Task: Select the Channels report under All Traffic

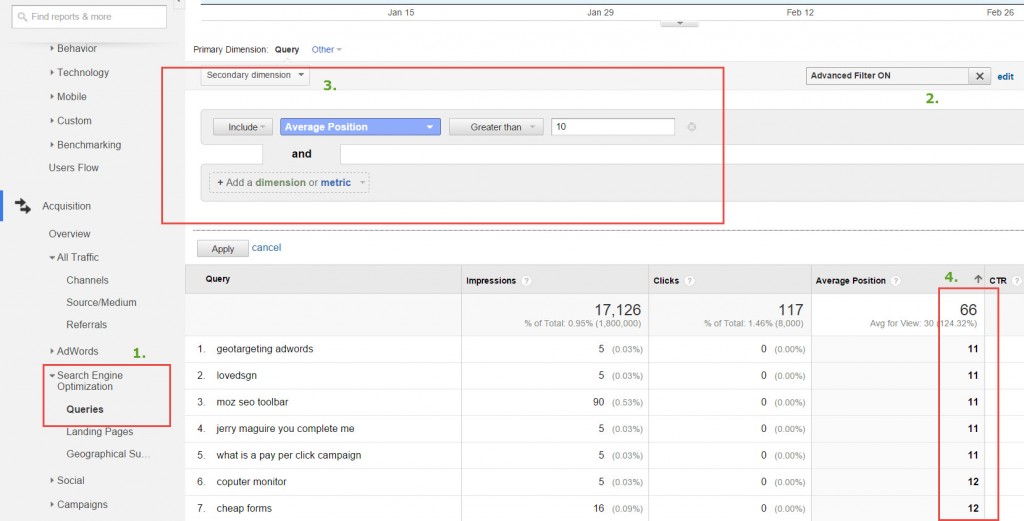Action: coord(87,280)
